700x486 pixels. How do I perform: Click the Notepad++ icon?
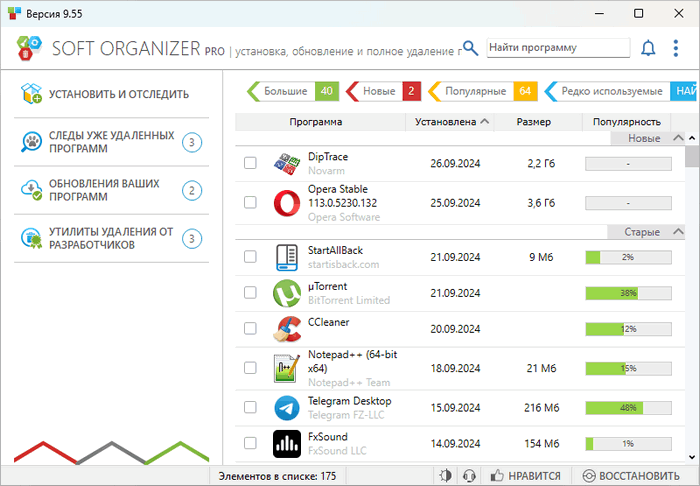click(287, 368)
